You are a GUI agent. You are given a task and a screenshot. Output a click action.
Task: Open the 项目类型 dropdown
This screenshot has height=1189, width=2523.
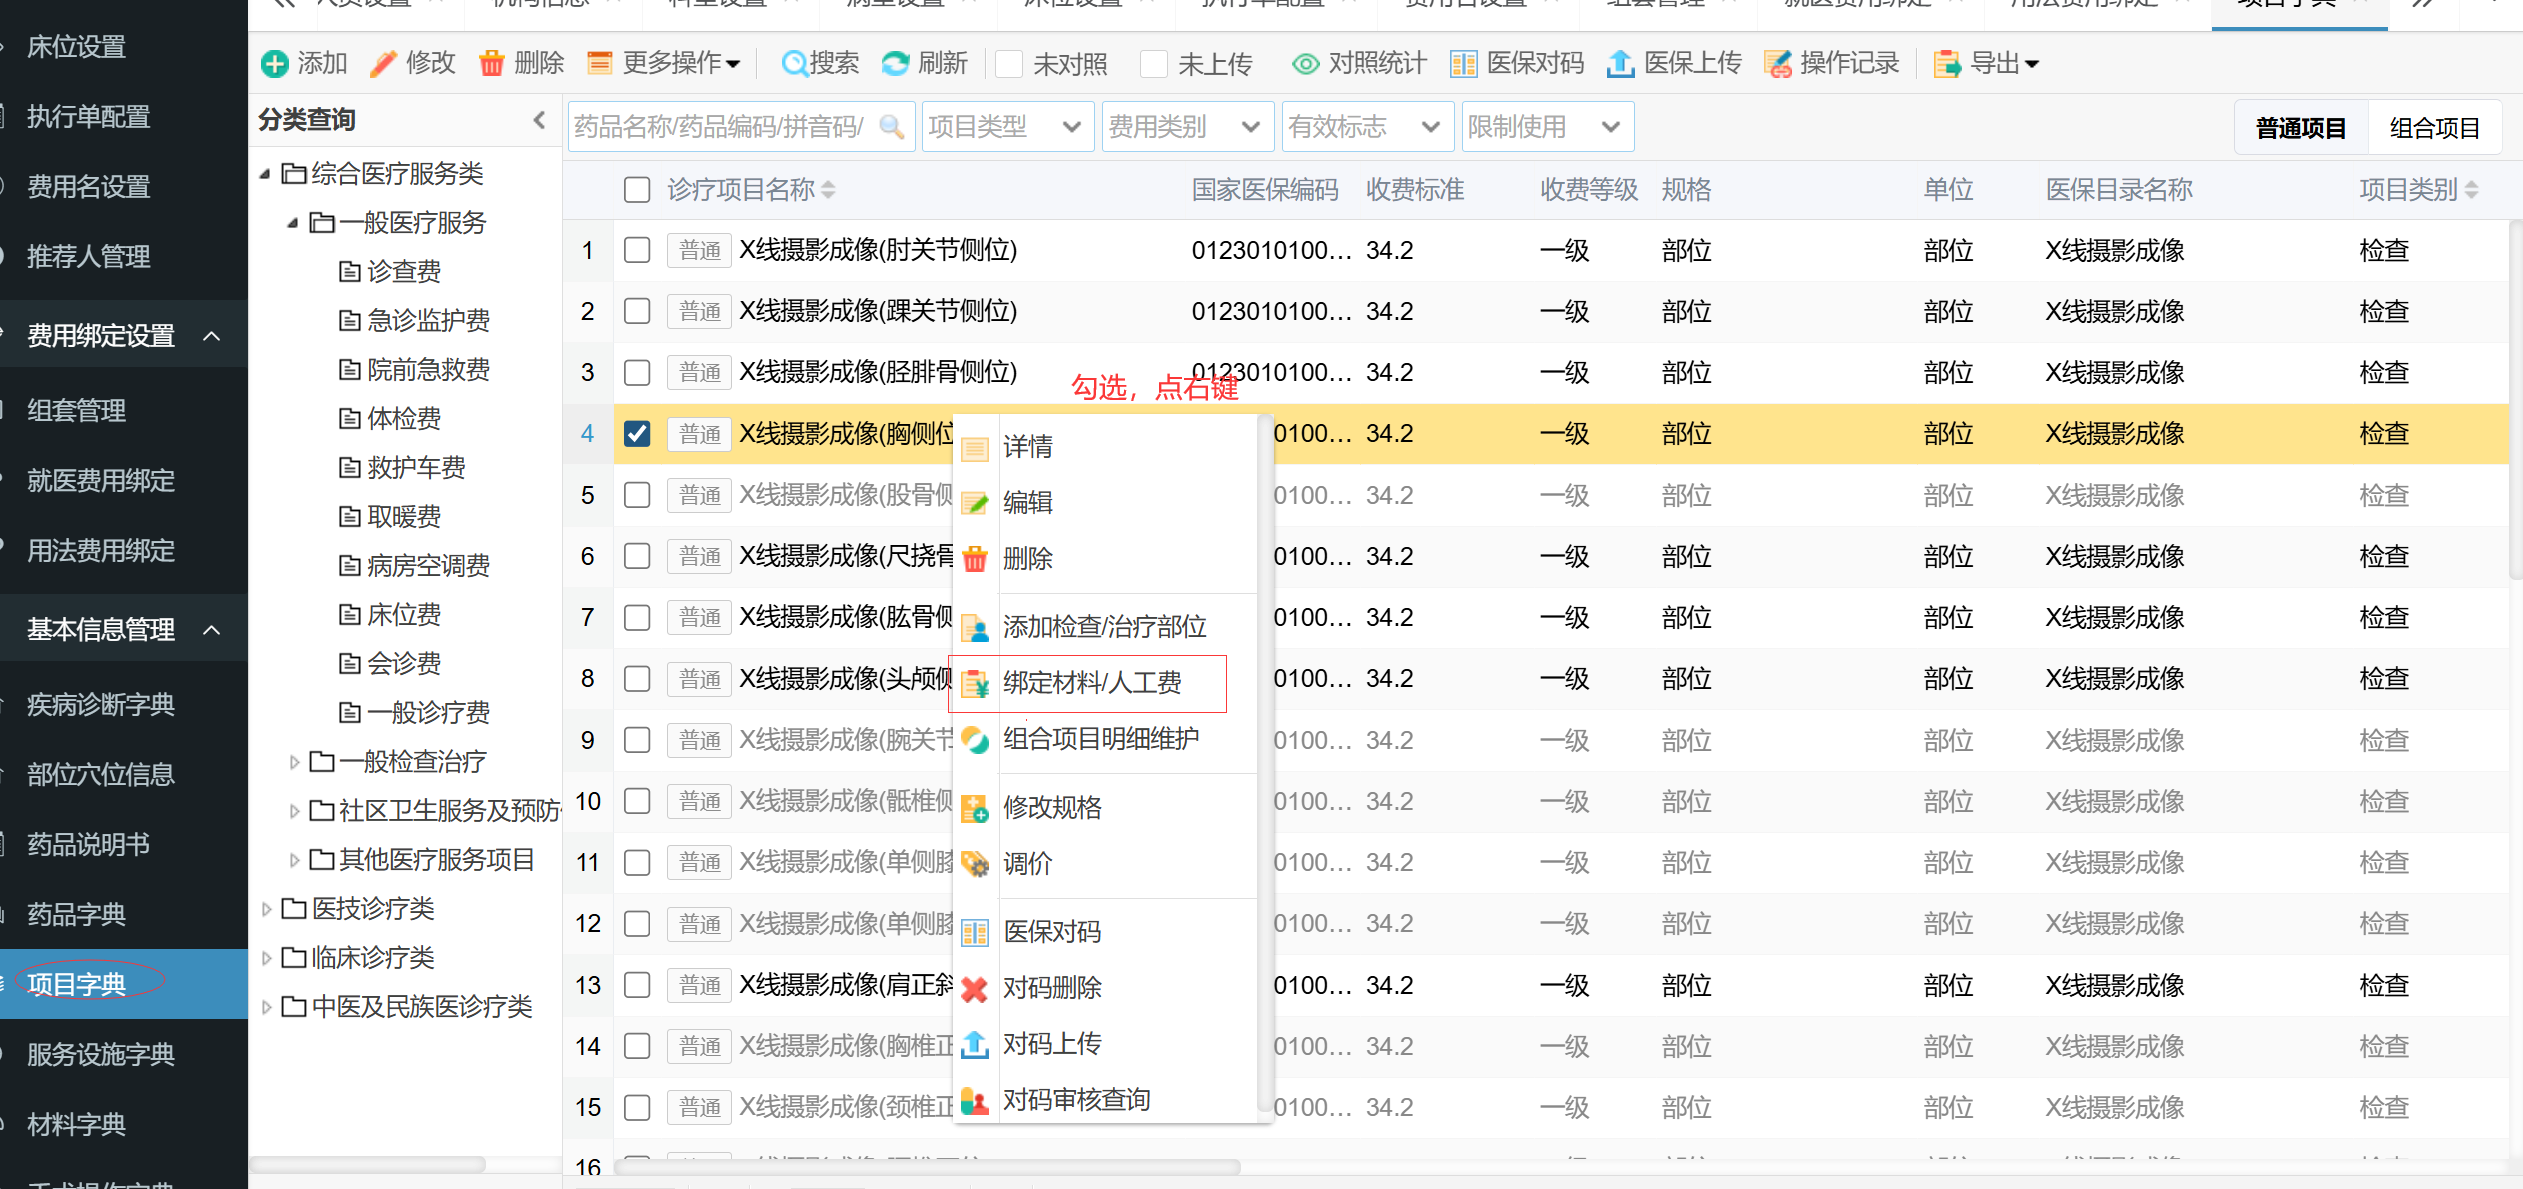pos(1007,127)
